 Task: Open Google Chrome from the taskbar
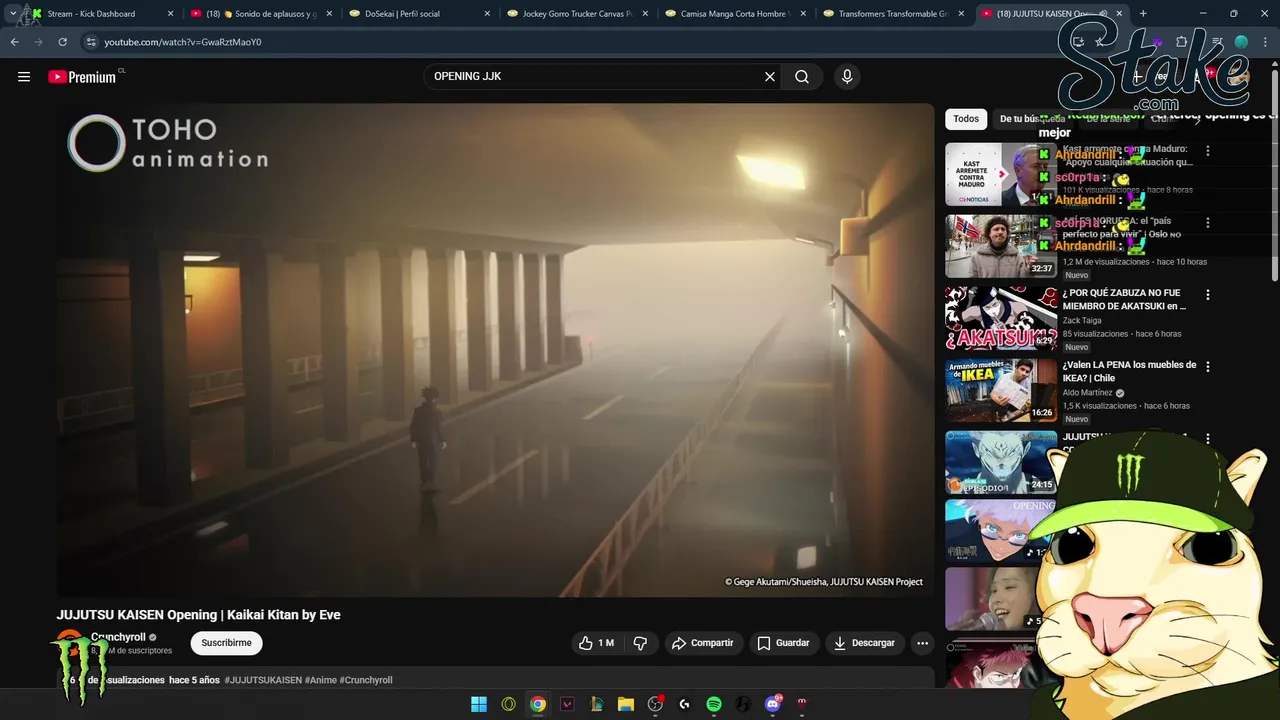click(538, 704)
